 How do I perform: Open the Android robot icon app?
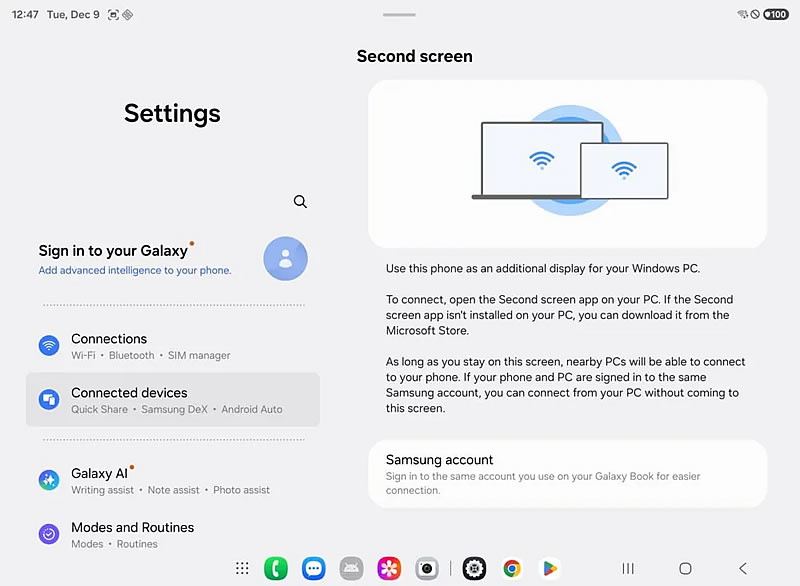(x=351, y=568)
